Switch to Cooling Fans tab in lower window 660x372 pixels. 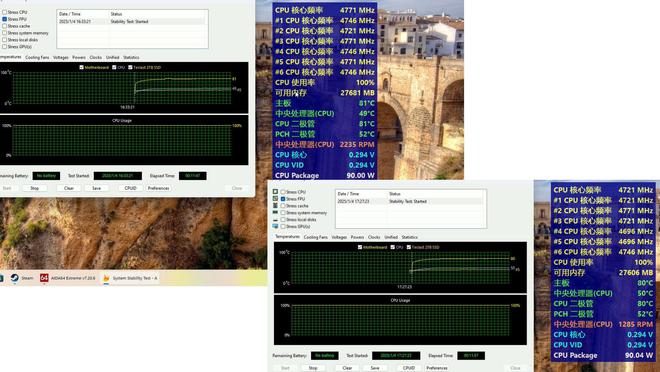(x=315, y=237)
